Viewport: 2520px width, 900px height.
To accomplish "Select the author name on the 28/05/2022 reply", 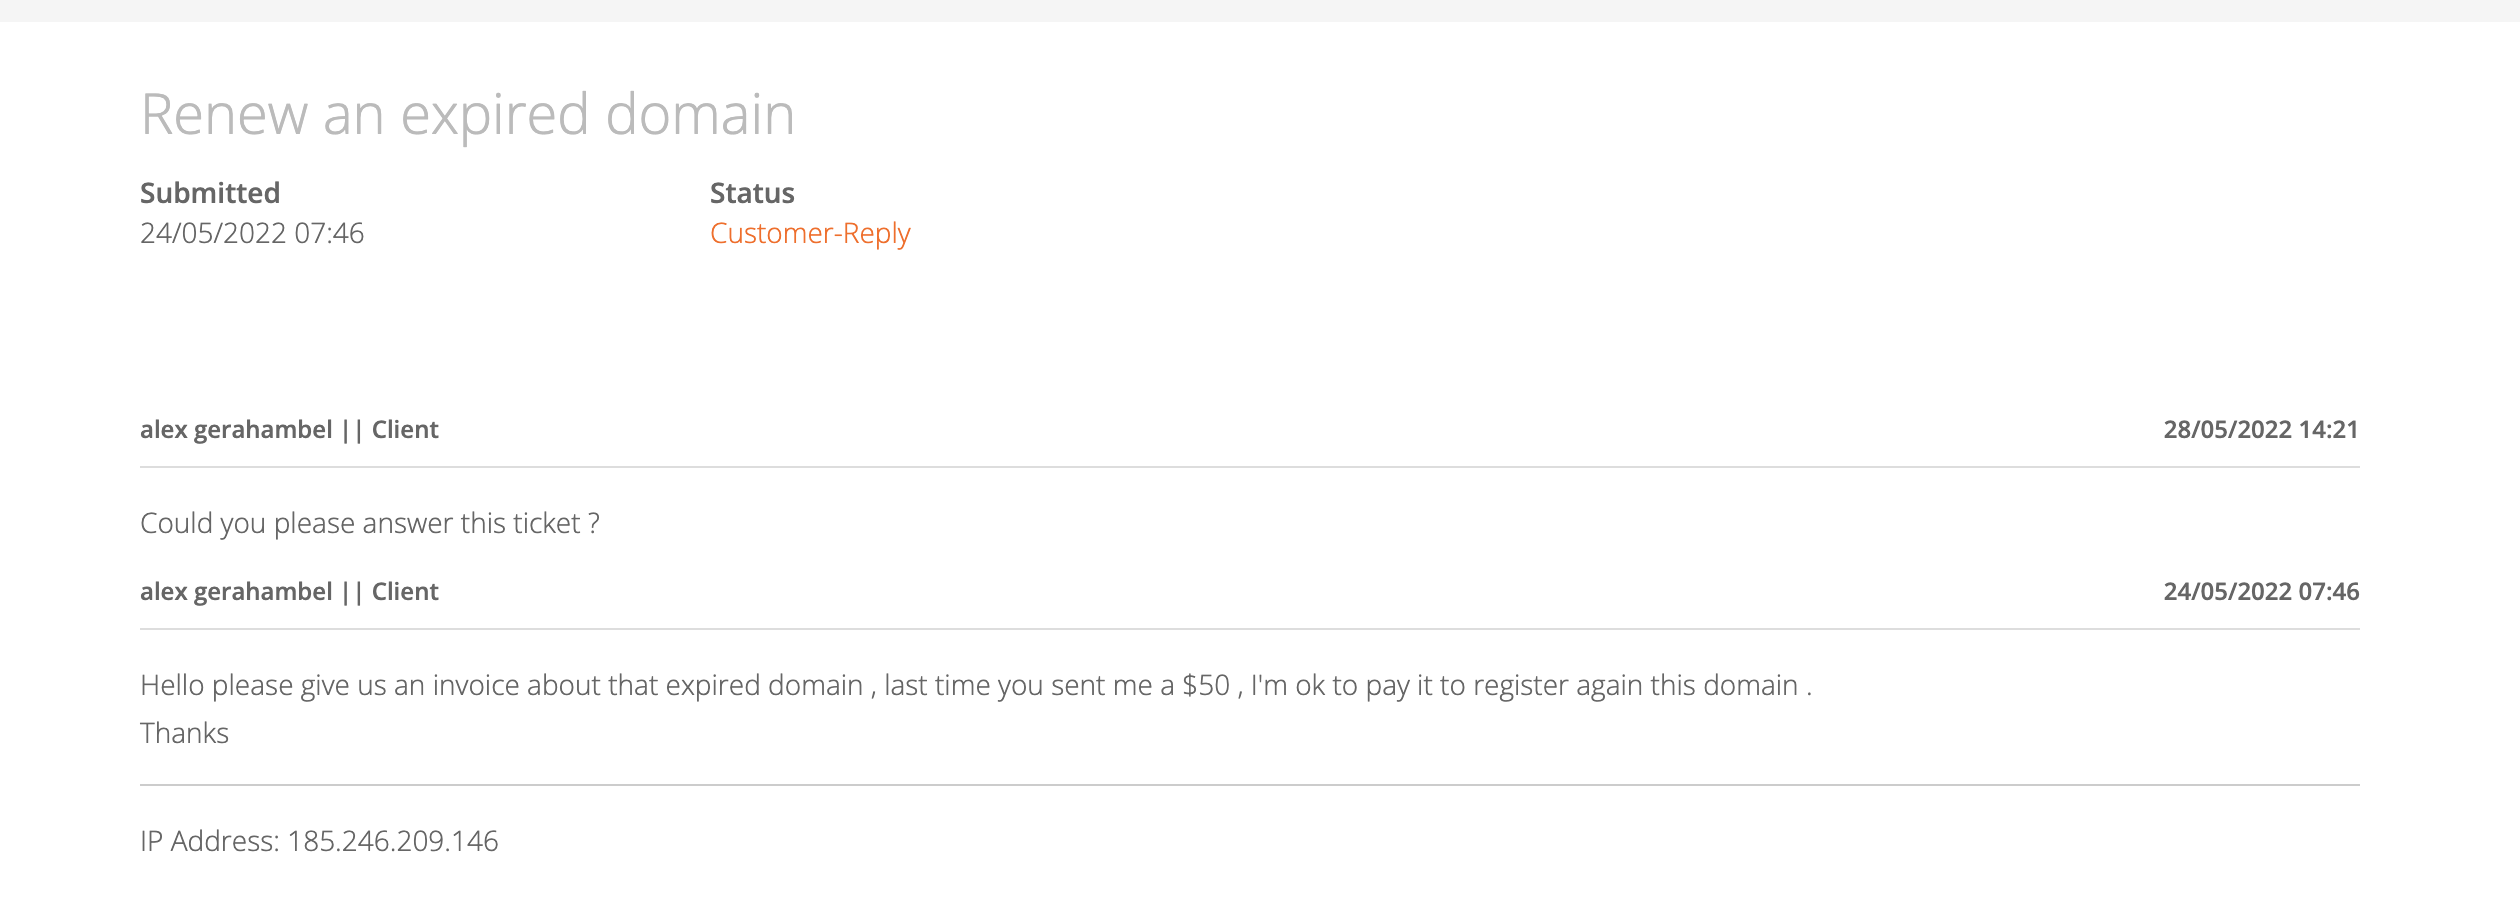I will point(236,430).
